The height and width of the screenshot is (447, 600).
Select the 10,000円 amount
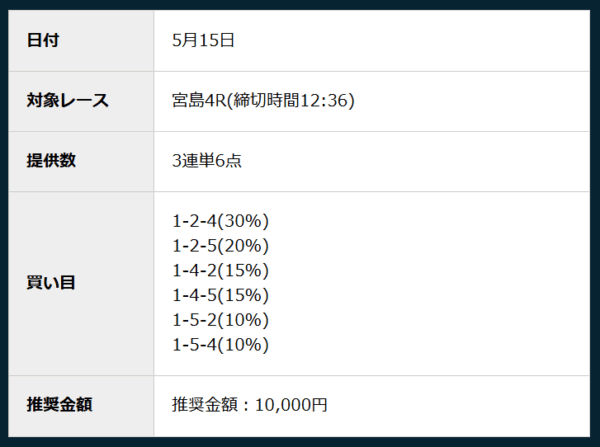[x=291, y=405]
